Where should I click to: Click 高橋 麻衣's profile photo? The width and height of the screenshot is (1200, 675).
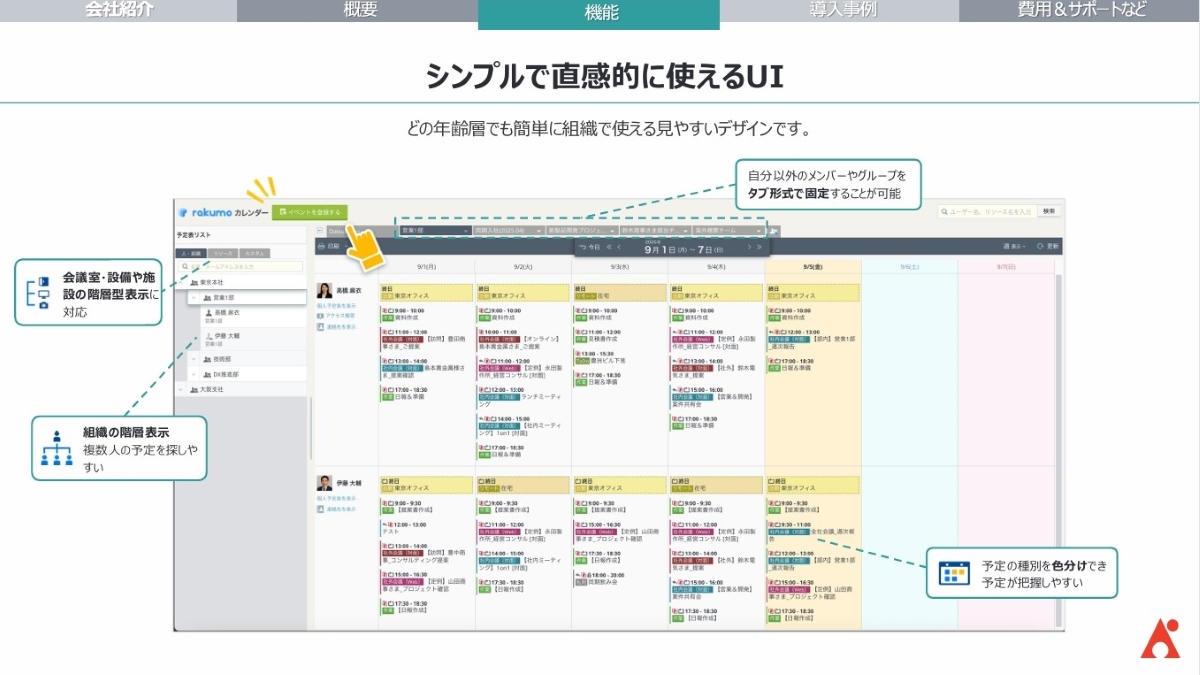(x=325, y=291)
